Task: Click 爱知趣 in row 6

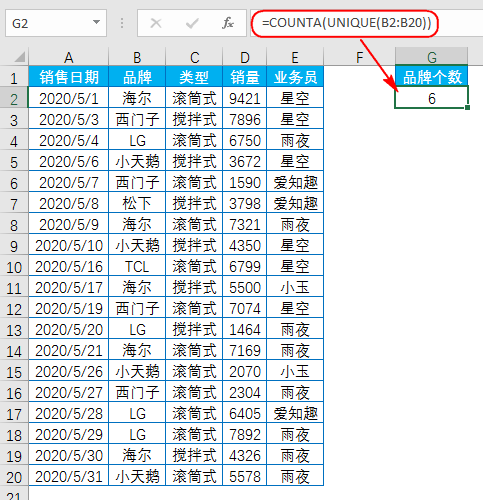Action: click(295, 181)
